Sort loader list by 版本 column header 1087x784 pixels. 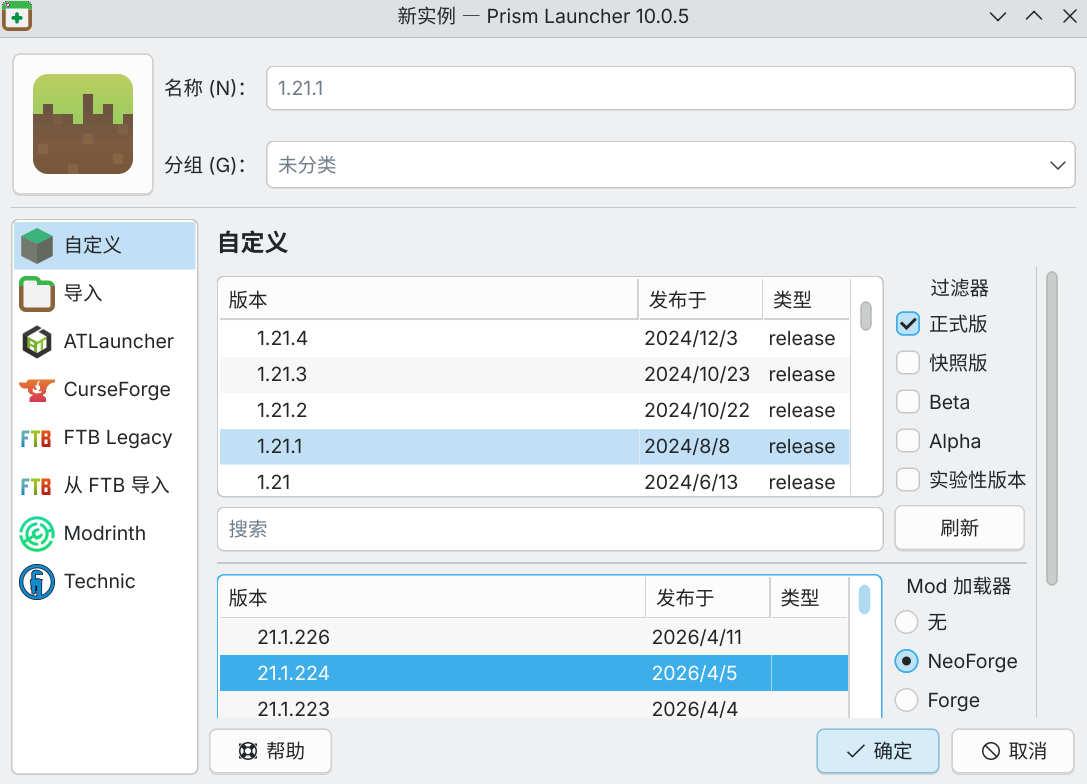(x=433, y=598)
